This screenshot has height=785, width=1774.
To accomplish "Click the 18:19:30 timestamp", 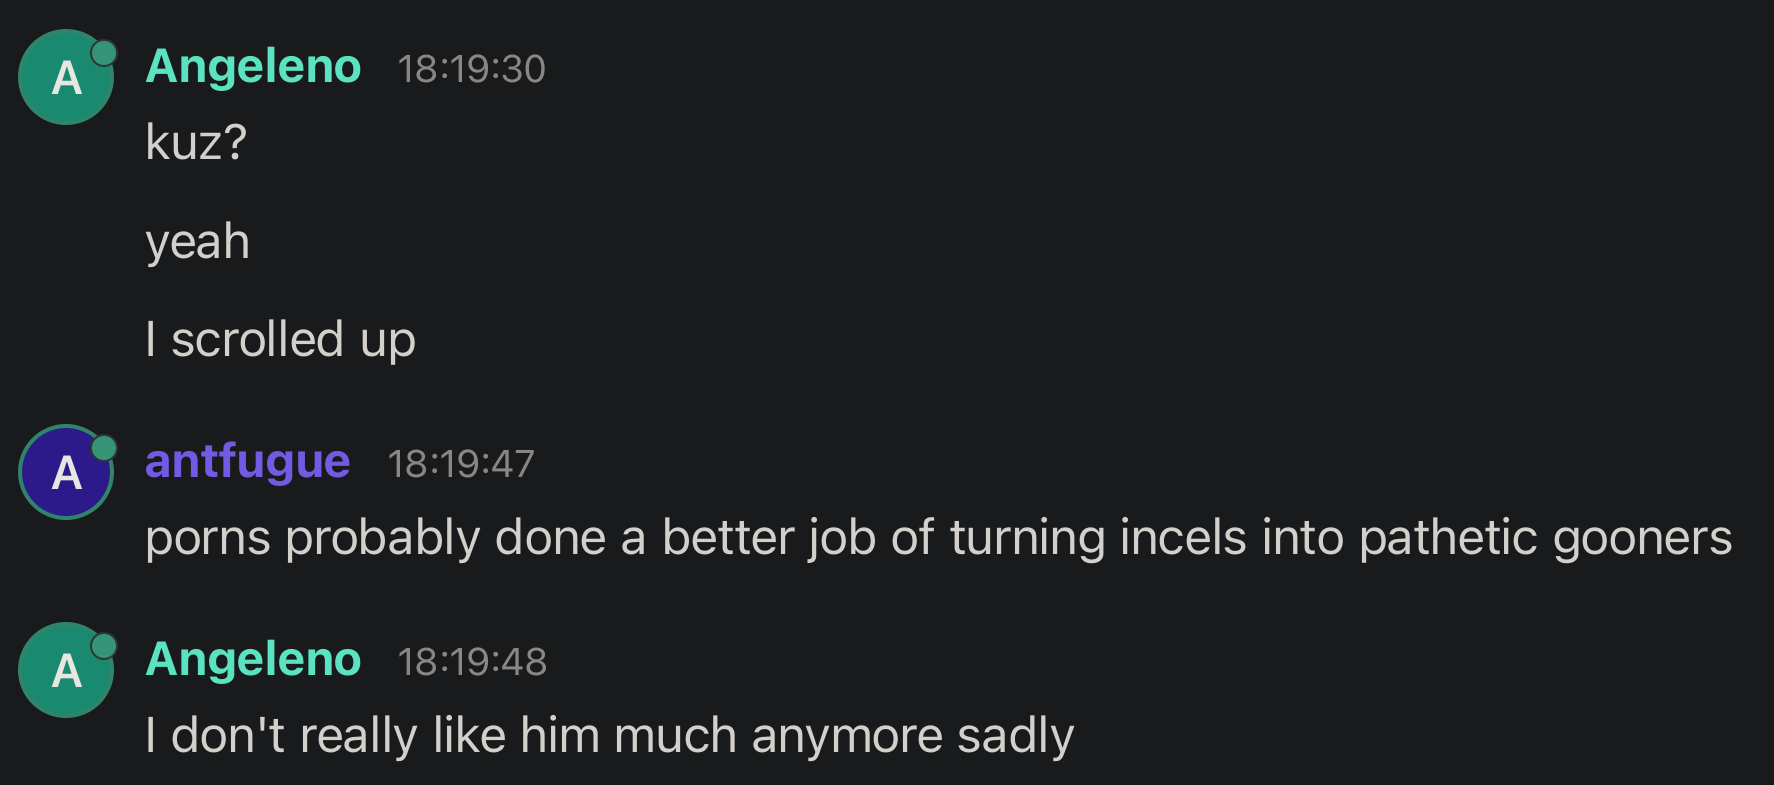I will 471,69.
